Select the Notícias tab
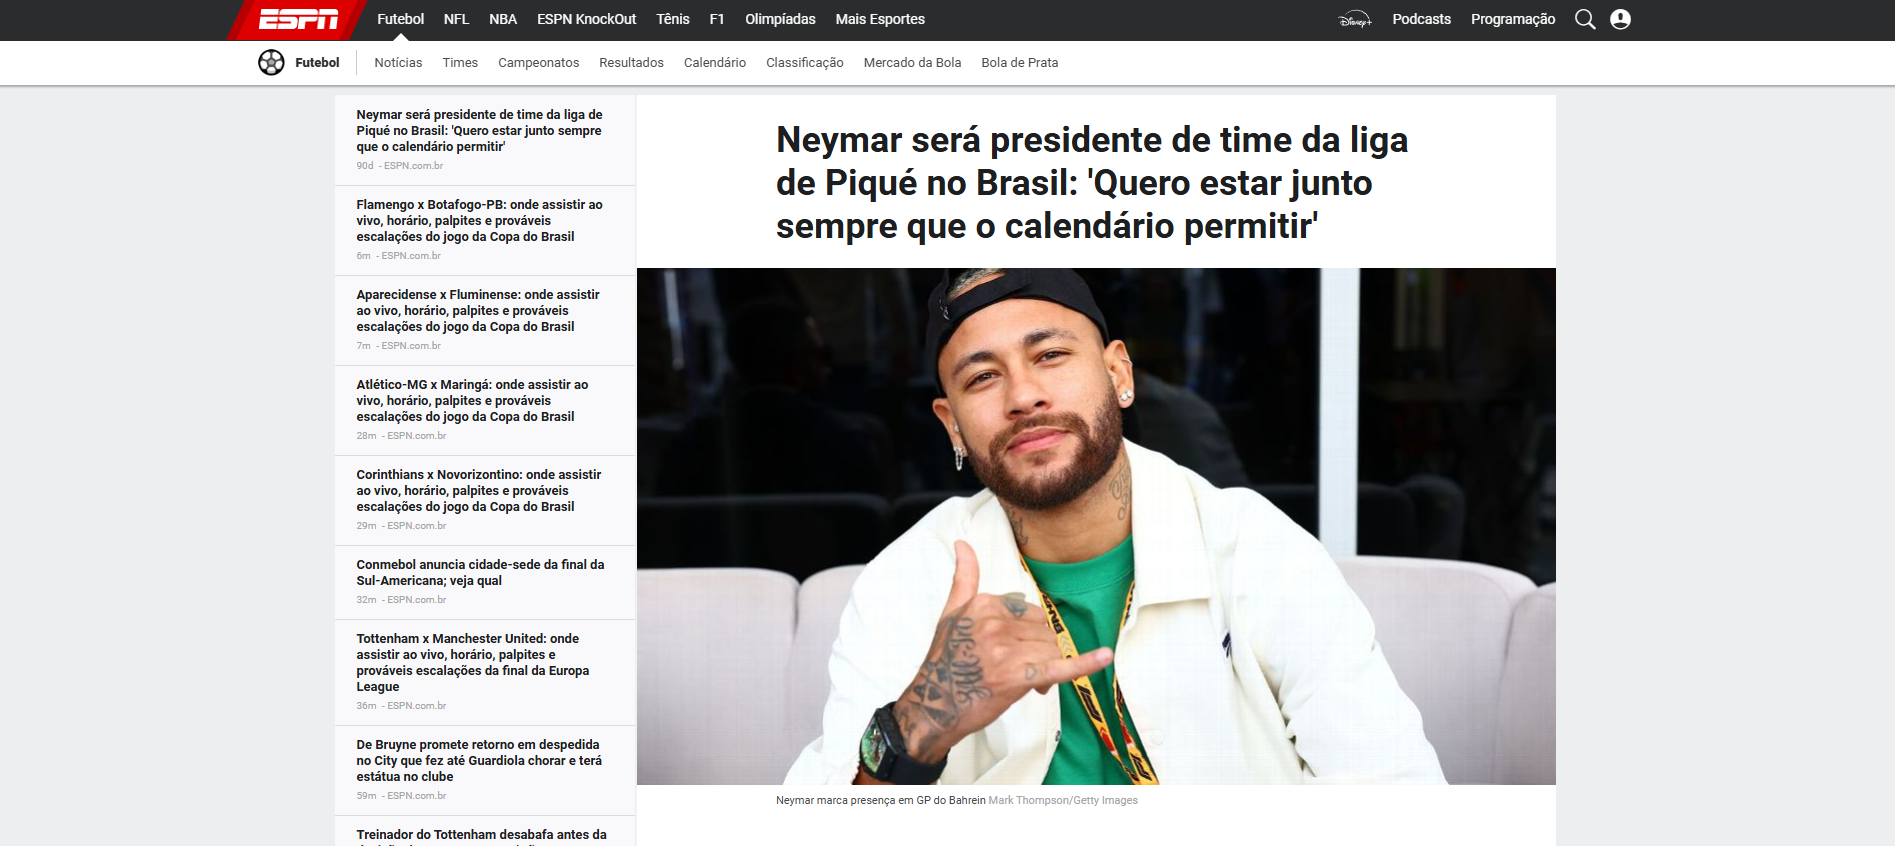This screenshot has height=846, width=1895. (398, 62)
